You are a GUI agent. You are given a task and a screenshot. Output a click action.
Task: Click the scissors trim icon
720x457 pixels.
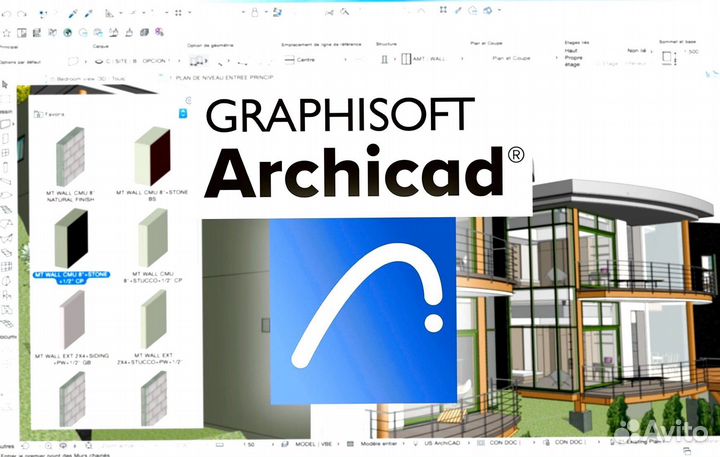(x=329, y=12)
